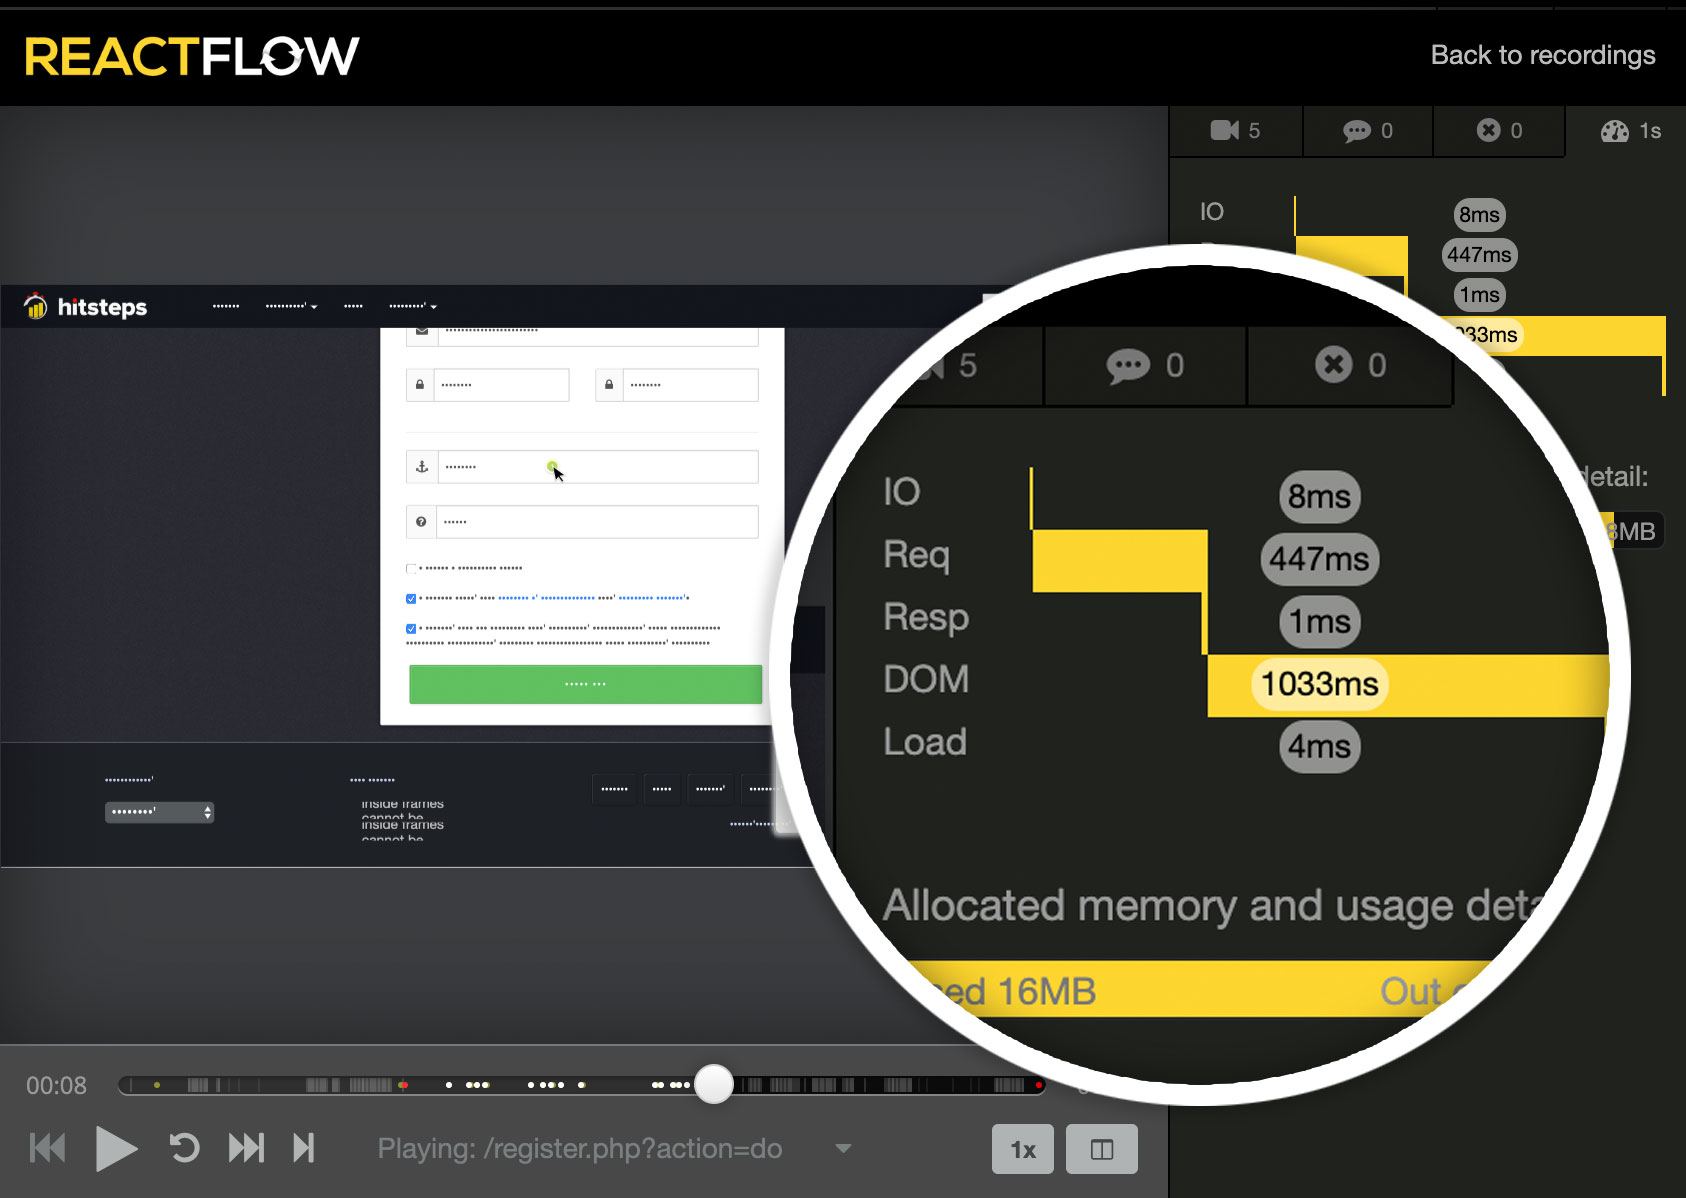Fast forward the recording
1686x1198 pixels.
(x=246, y=1148)
